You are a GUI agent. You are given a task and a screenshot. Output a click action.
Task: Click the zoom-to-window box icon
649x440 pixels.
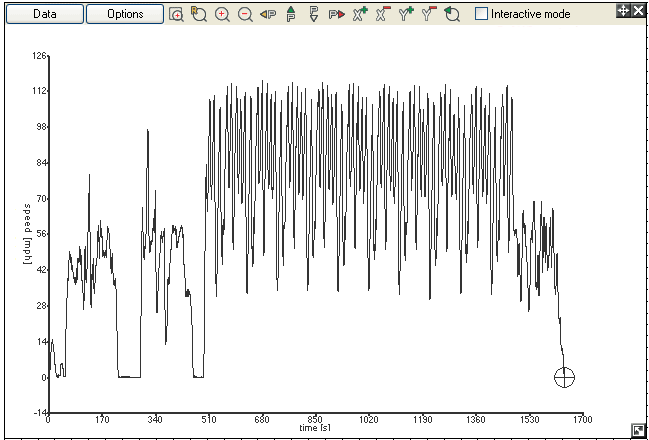point(176,15)
